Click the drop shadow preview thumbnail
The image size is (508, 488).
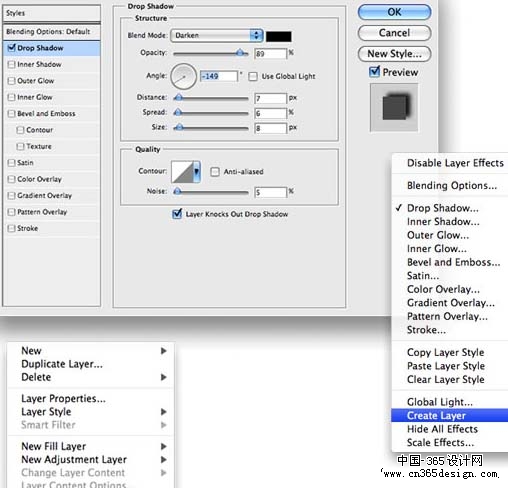[394, 107]
